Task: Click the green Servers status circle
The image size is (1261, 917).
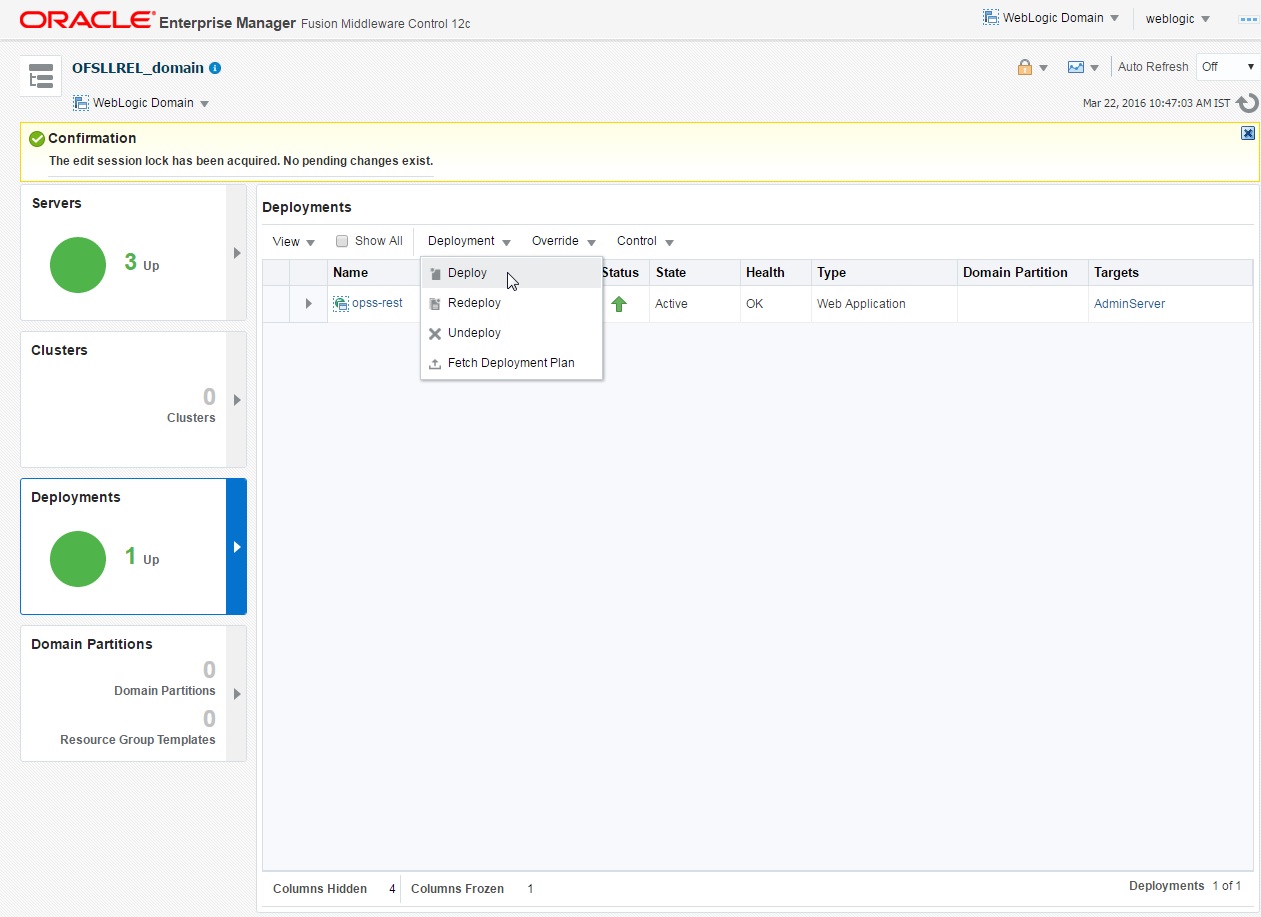Action: (78, 265)
